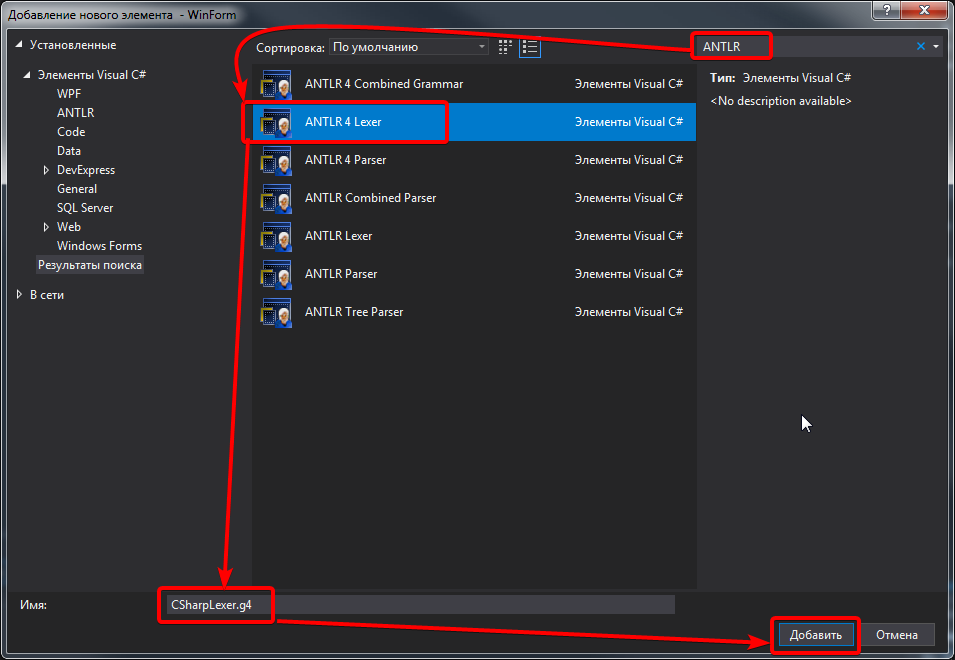Open the sort order dropdown
955x660 pixels.
409,47
